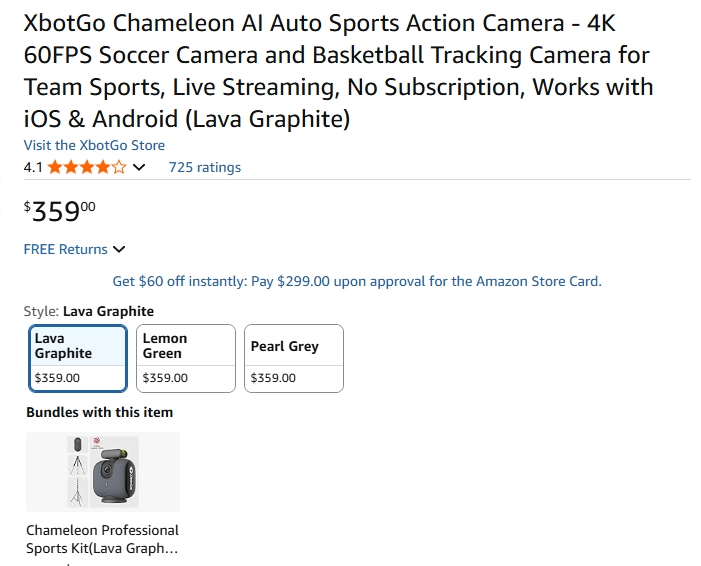Pick the Pearl Grey style option
This screenshot has width=701, height=566.
coord(293,358)
